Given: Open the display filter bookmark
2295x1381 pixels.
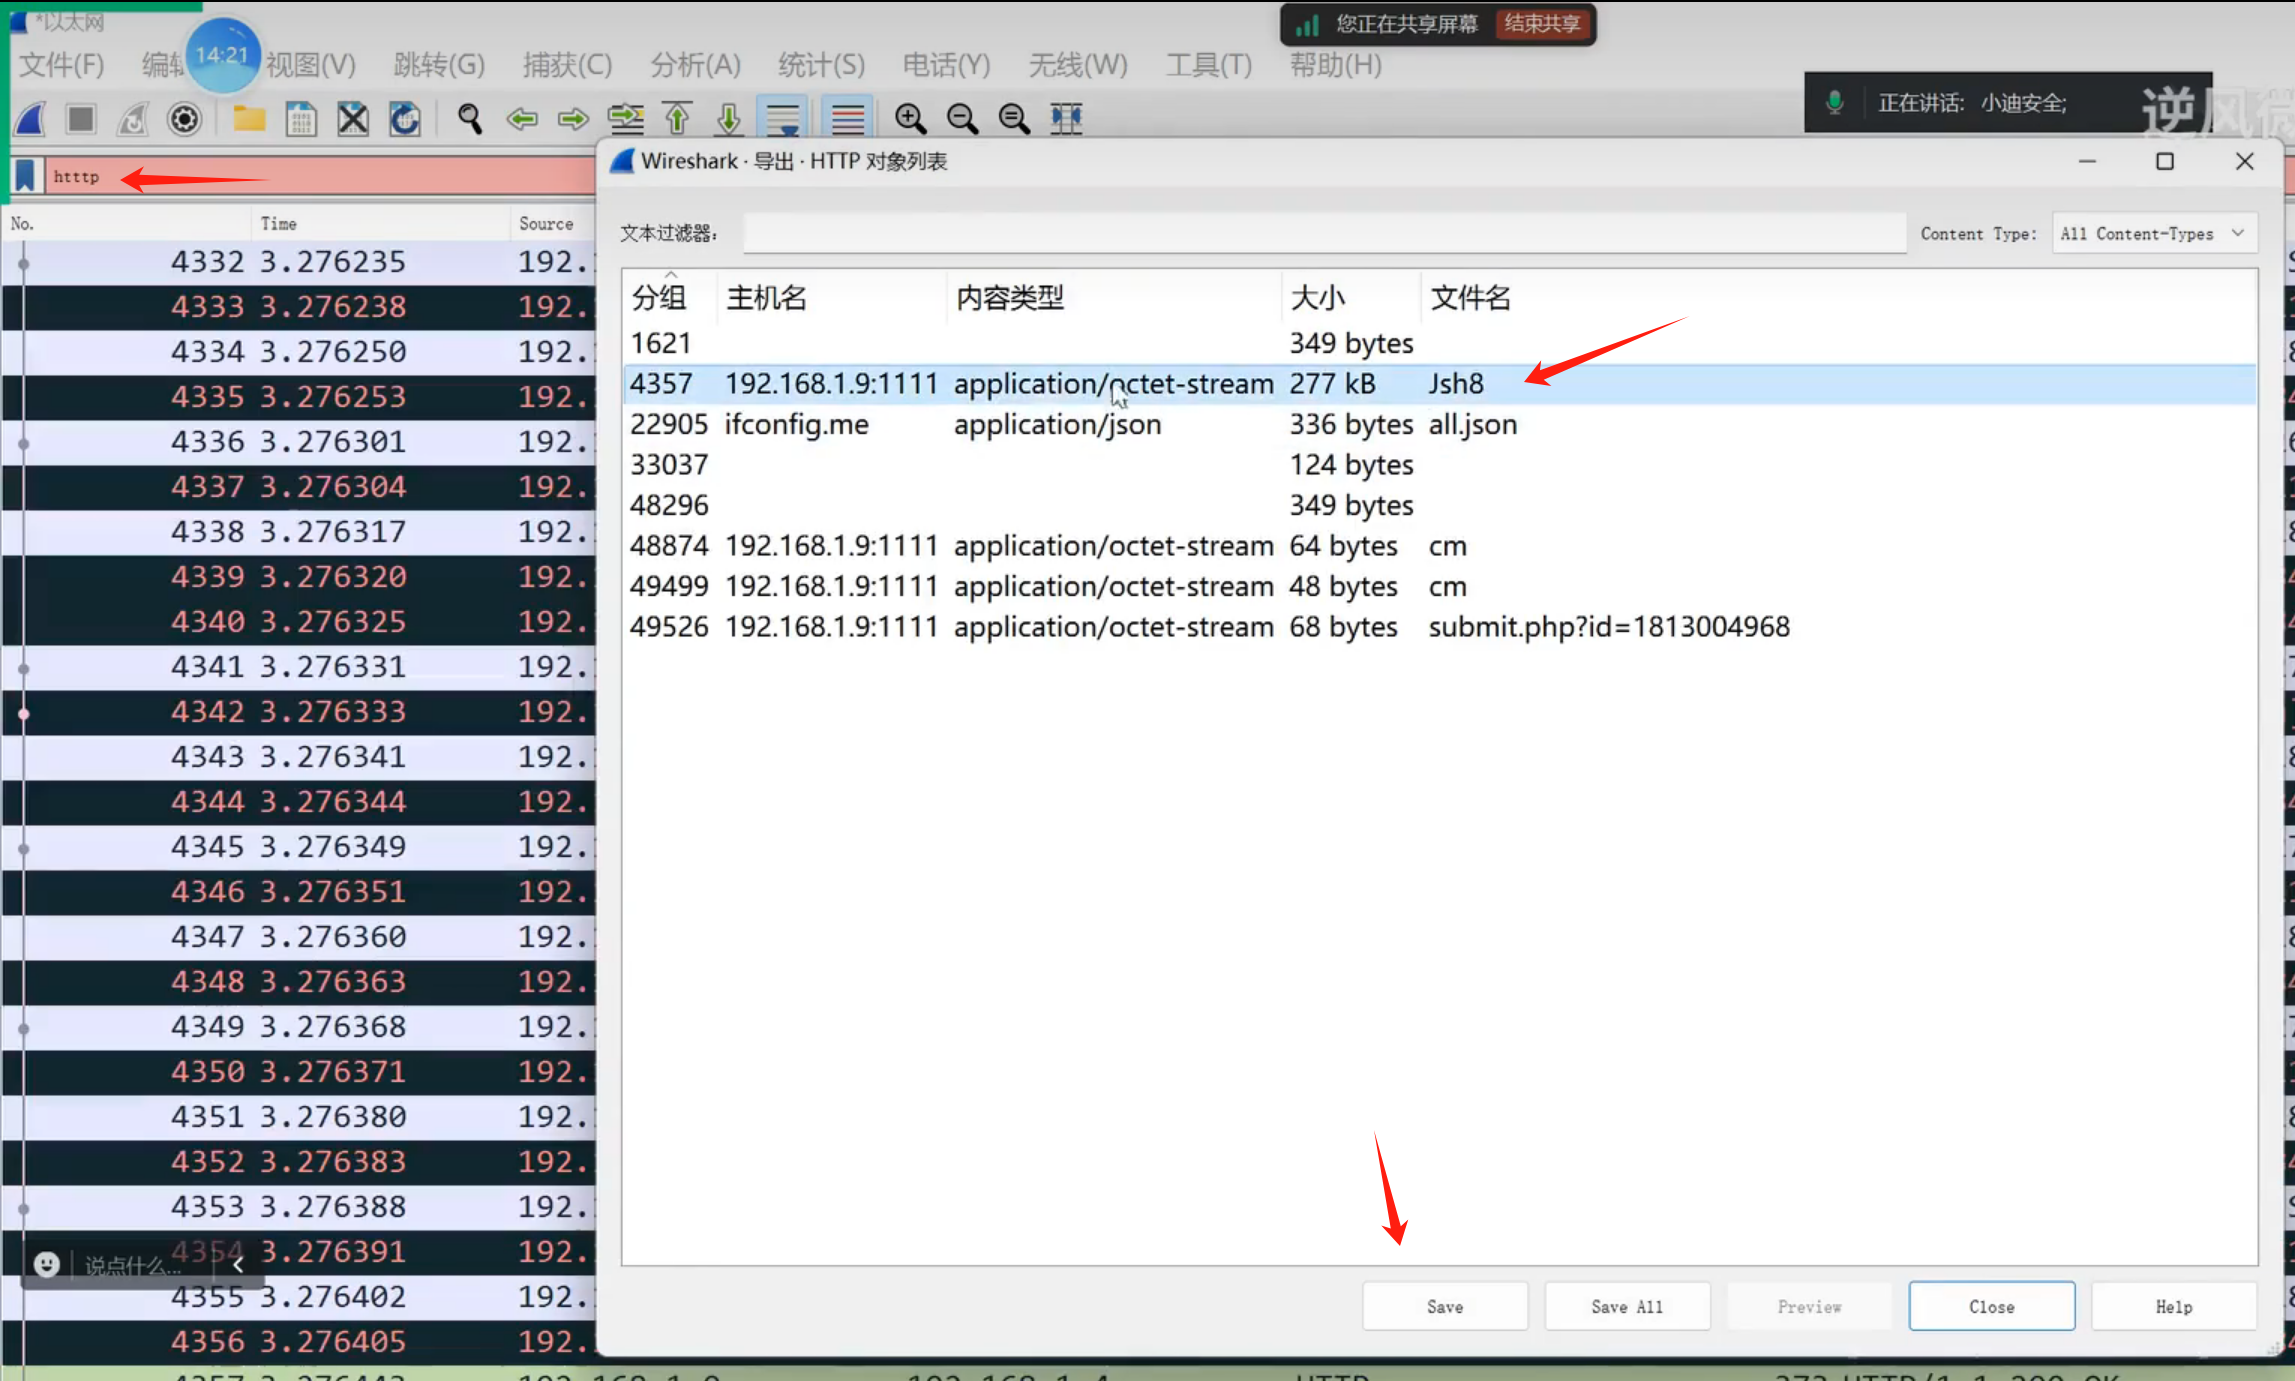Looking at the screenshot, I should [26, 176].
